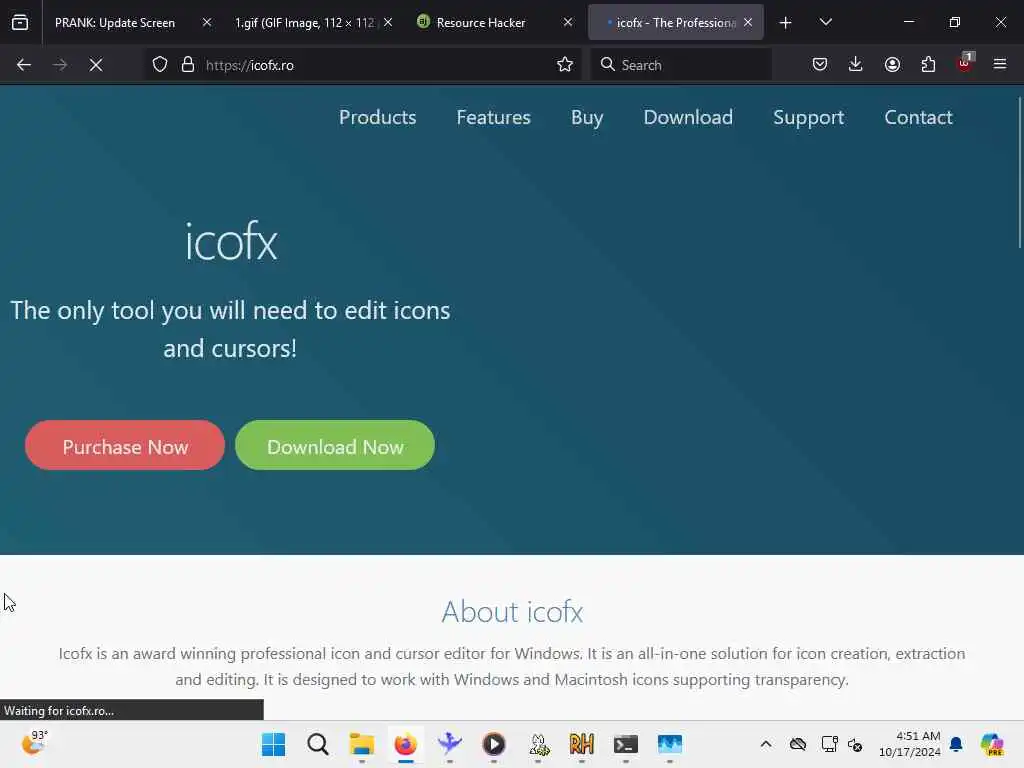Bookmark this page with the star
Screen dimensions: 1024x768
[565, 65]
